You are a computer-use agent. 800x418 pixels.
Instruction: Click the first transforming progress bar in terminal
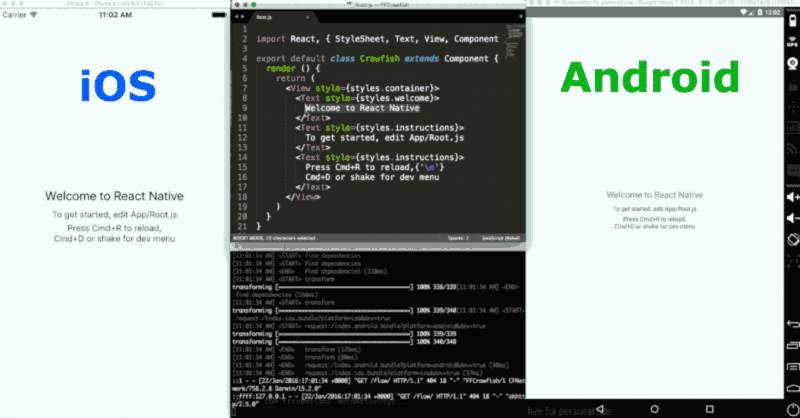click(x=344, y=287)
